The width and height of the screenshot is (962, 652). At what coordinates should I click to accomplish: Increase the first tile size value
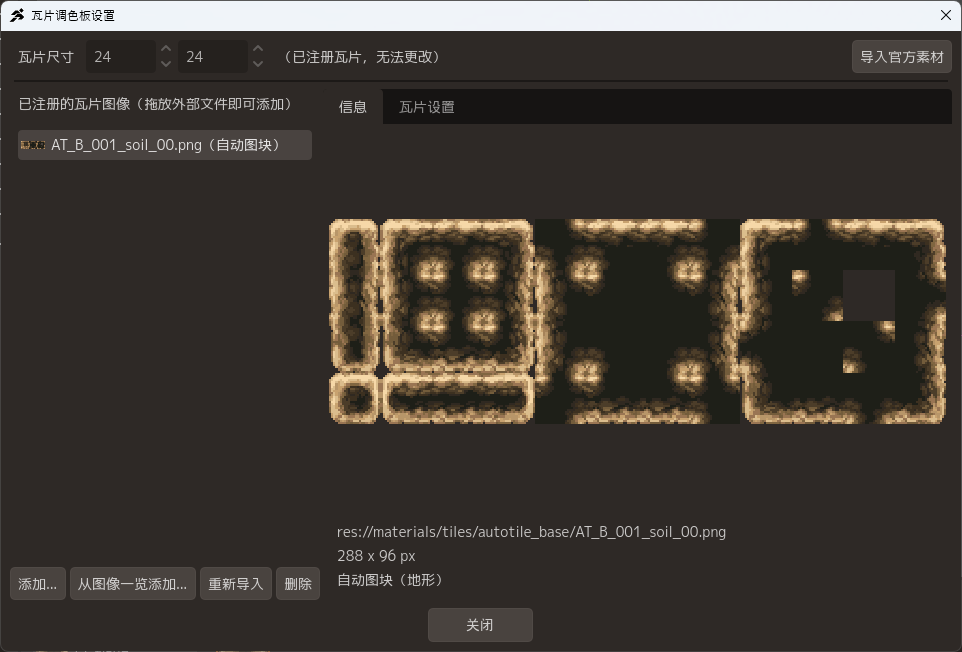click(166, 49)
